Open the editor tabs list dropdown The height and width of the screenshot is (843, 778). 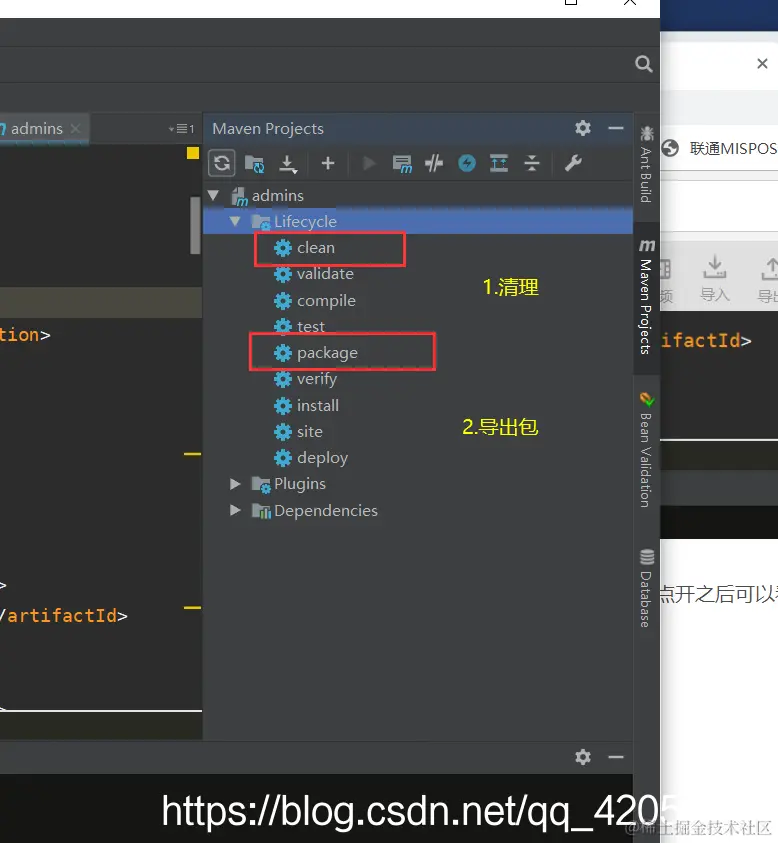(x=182, y=128)
